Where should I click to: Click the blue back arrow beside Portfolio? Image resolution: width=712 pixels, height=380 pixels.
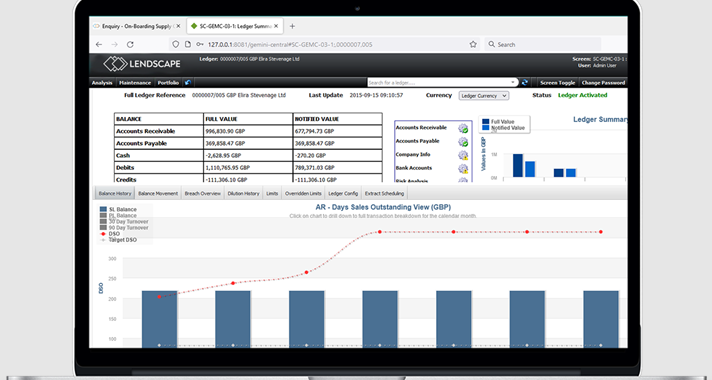pos(188,83)
